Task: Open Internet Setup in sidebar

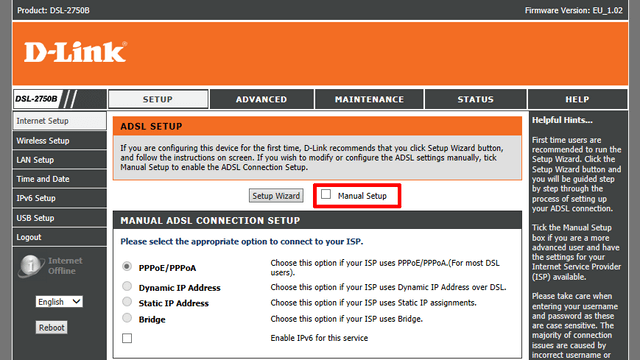Action: 60,121
